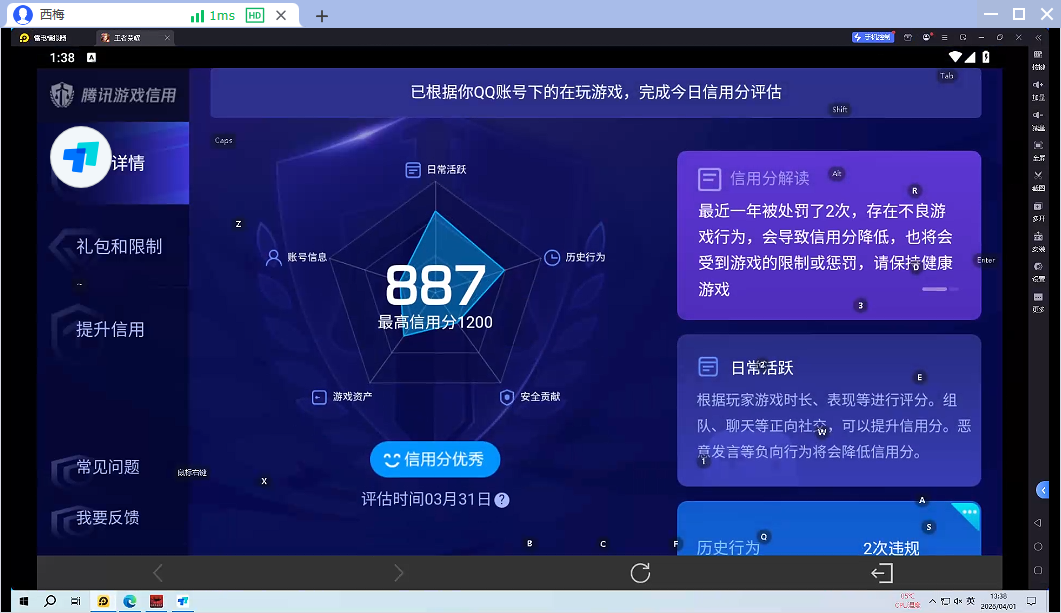
Task: Click the pagination indicator in 信用分解读 panel
Action: (938, 289)
